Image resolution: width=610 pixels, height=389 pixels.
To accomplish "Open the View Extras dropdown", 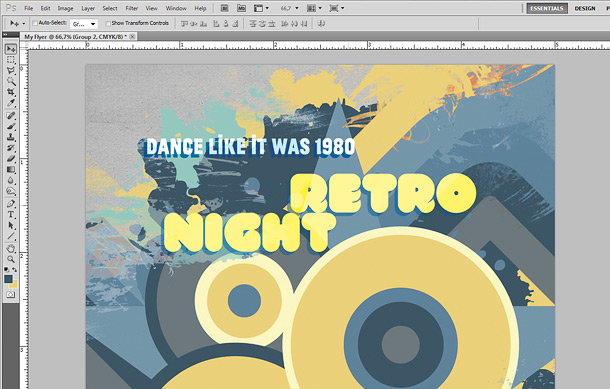I will click(261, 8).
